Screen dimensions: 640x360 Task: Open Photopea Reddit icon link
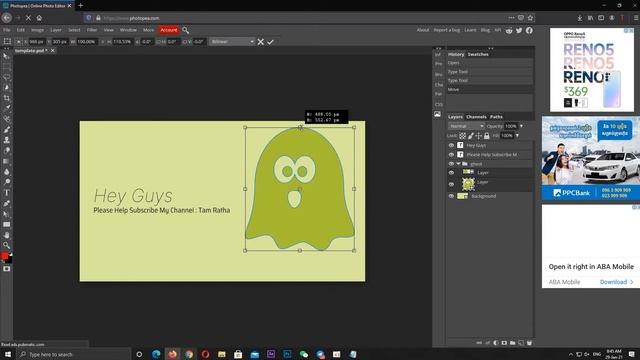[509, 30]
